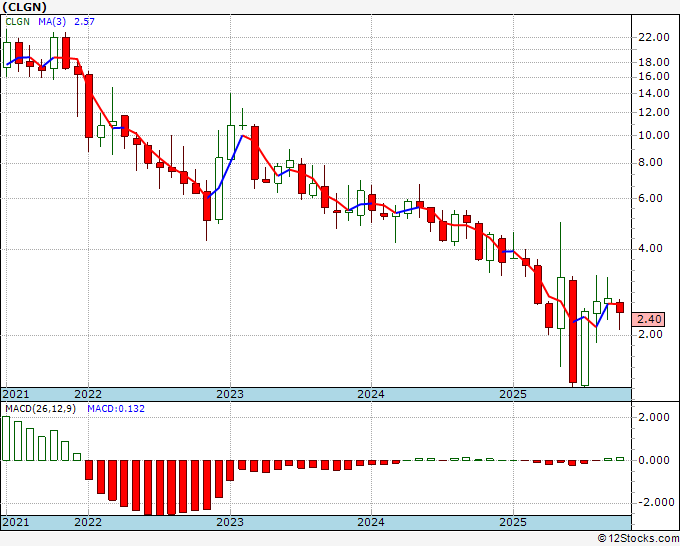Click the 2.000 MACD axis label
This screenshot has width=680, height=546.
654,418
